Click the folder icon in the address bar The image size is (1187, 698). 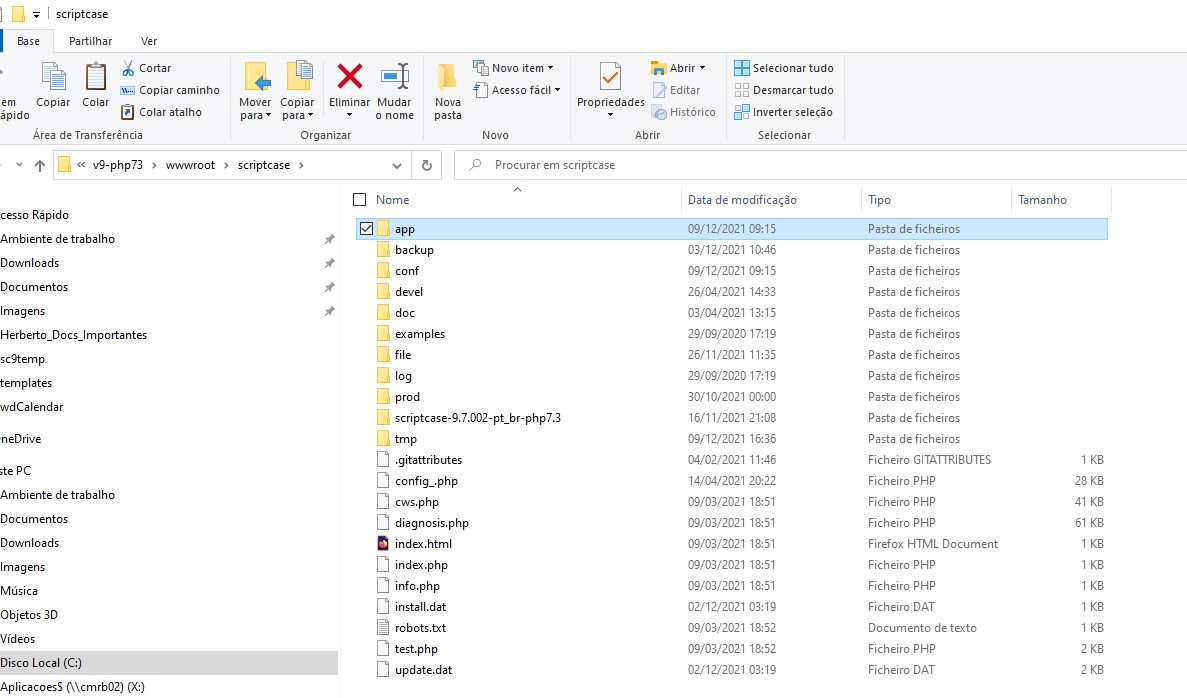coord(64,164)
